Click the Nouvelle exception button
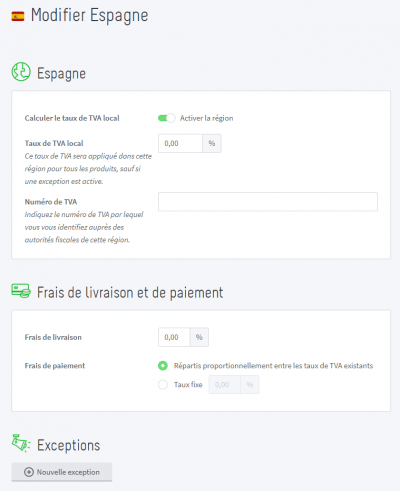Image resolution: width=400 pixels, height=491 pixels. pos(62,472)
